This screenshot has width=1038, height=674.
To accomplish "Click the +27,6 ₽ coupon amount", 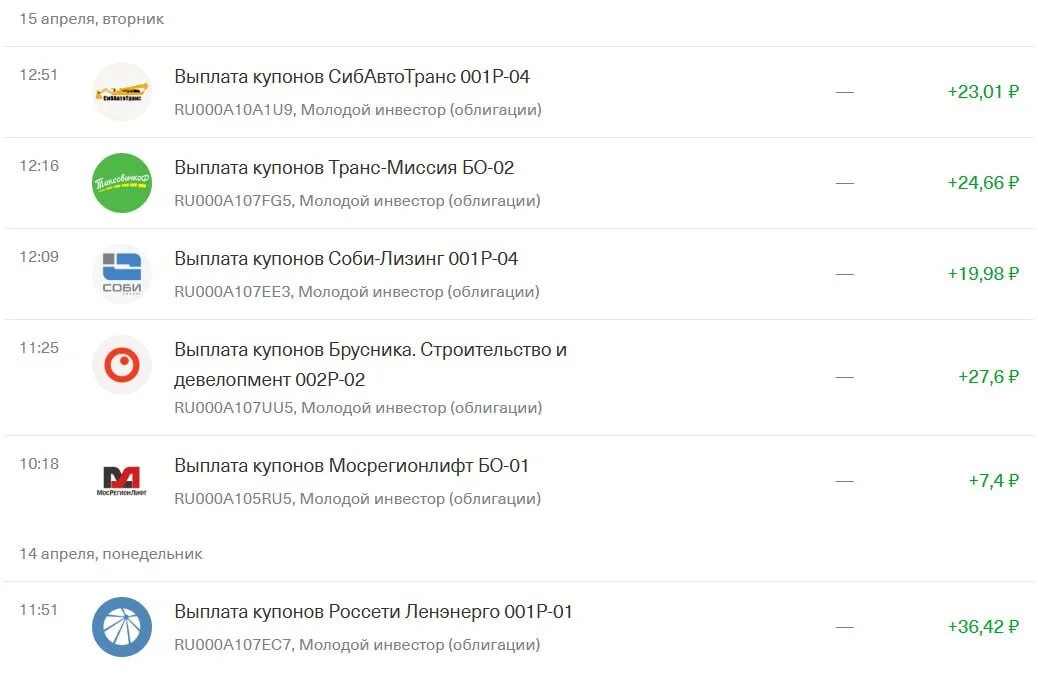I will [988, 377].
